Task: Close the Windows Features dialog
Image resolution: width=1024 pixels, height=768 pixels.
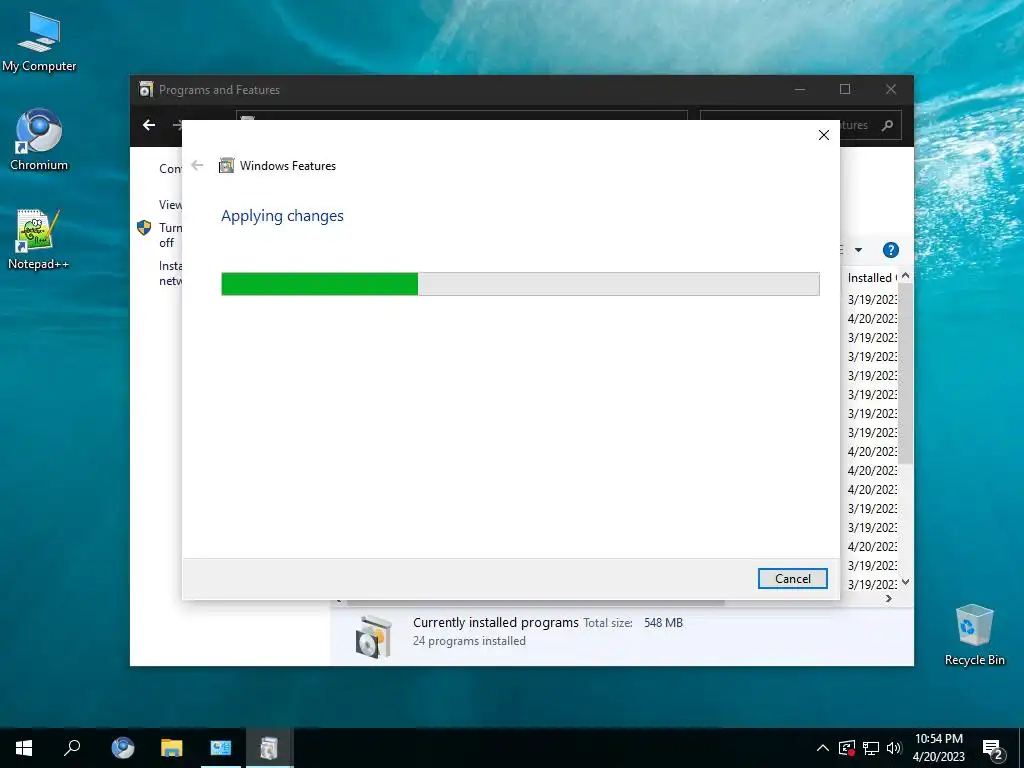Action: pyautogui.click(x=824, y=135)
